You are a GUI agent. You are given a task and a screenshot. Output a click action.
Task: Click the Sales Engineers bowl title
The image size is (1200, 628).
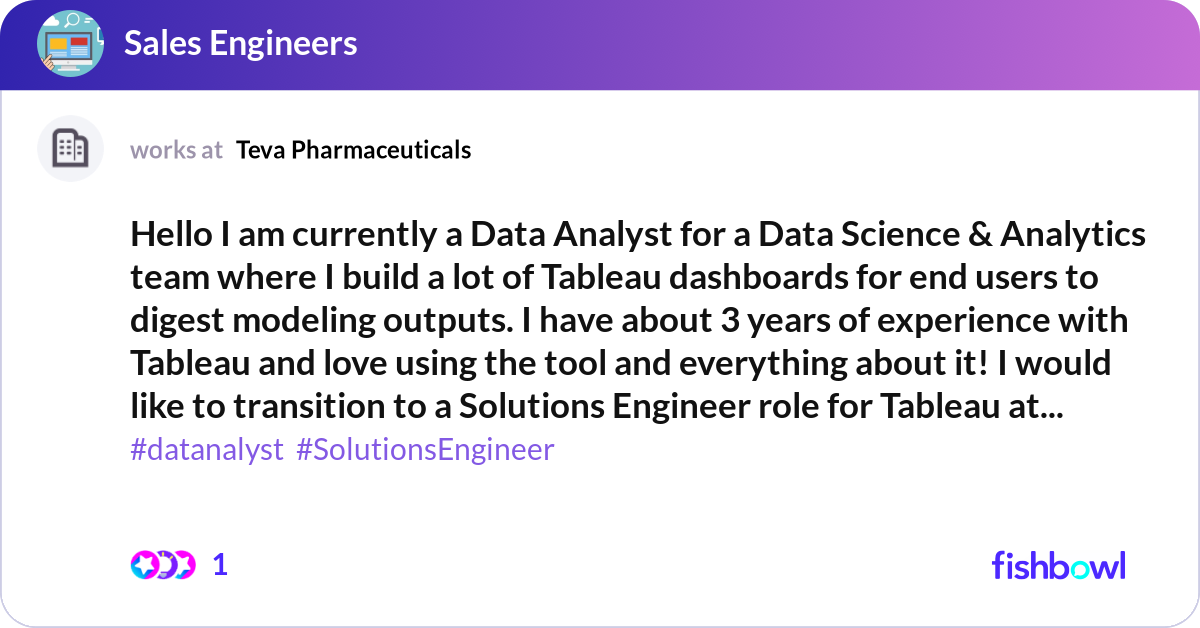pyautogui.click(x=240, y=43)
